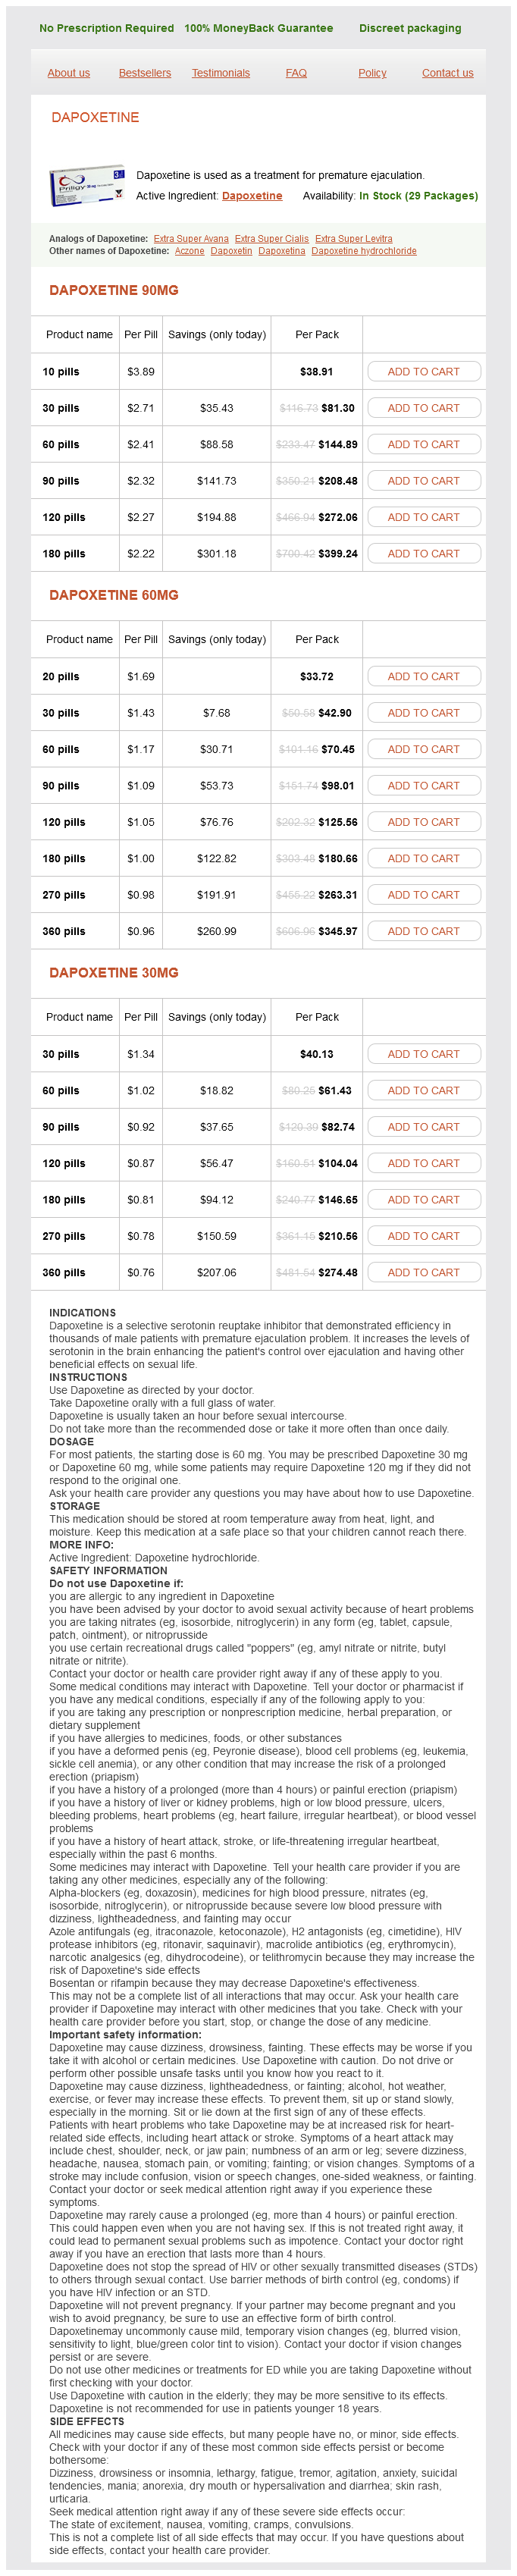The height and width of the screenshot is (2576, 517).
Task: Follow the Extra Super Cialis link
Action: 272,239
